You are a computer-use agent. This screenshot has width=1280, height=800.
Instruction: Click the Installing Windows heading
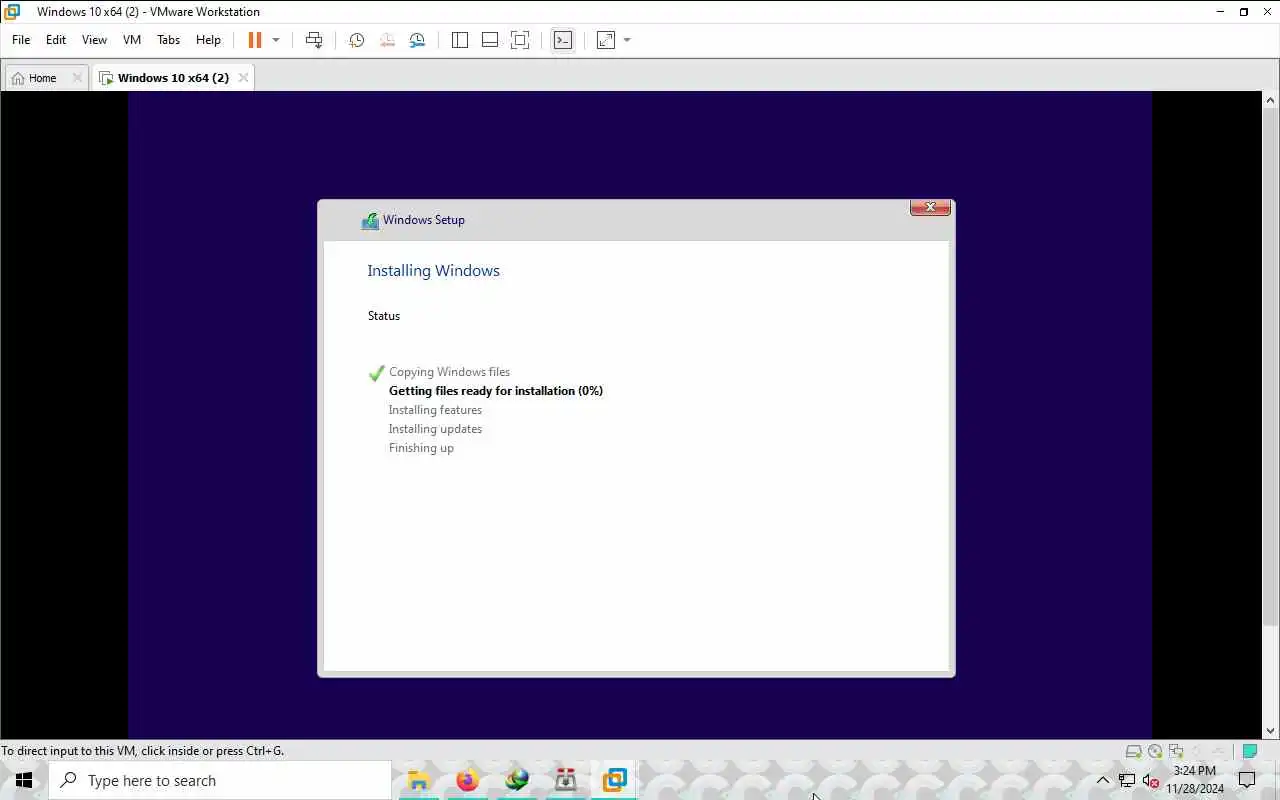click(x=433, y=271)
